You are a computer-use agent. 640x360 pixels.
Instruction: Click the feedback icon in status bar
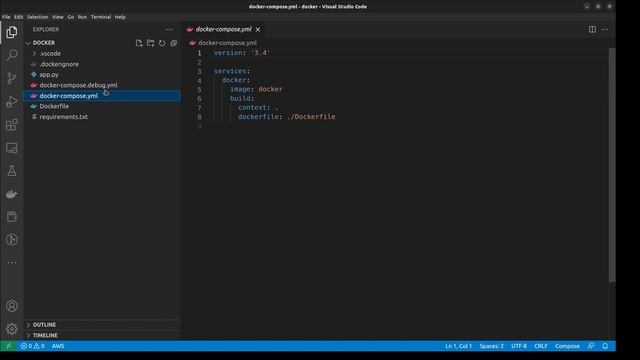tap(591, 346)
